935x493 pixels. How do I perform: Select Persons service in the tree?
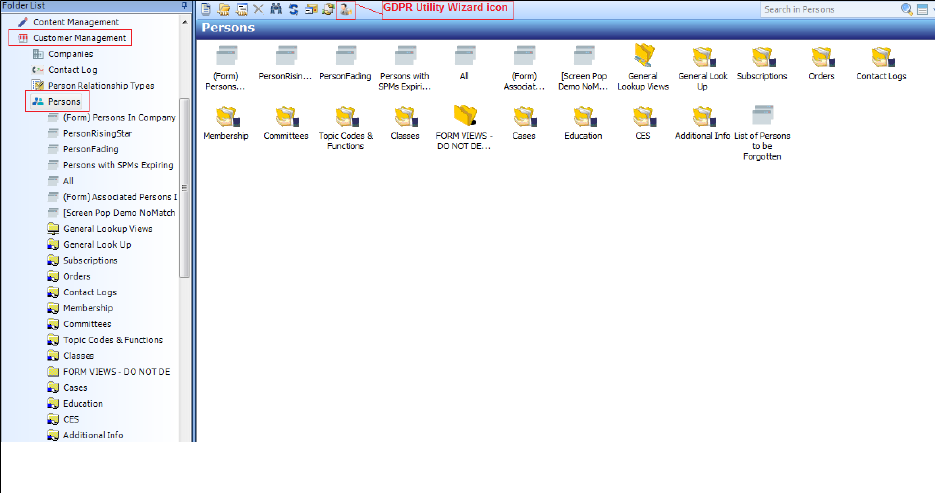pyautogui.click(x=64, y=101)
